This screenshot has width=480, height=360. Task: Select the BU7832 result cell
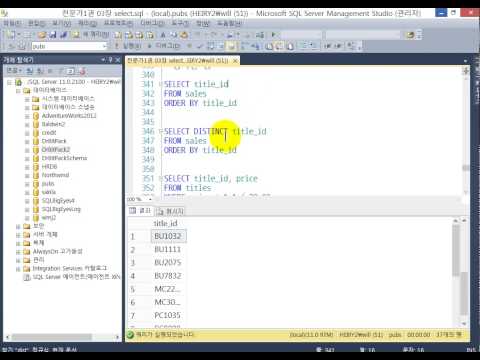169,276
